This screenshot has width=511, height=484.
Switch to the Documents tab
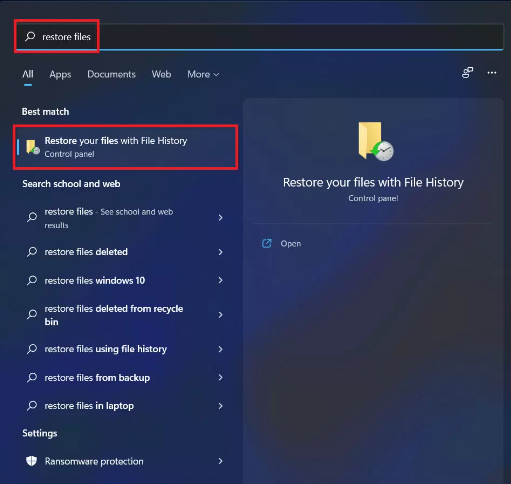point(111,74)
